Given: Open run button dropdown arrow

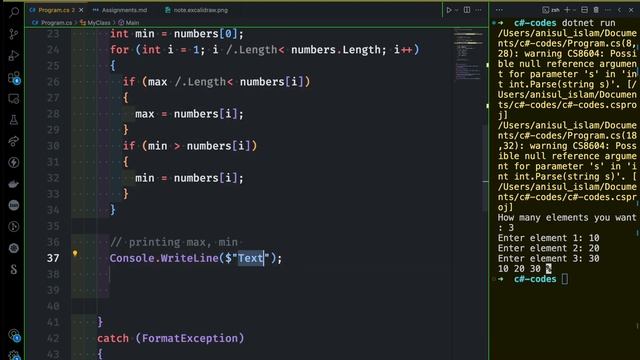Looking at the screenshot, I should pos(456,10).
